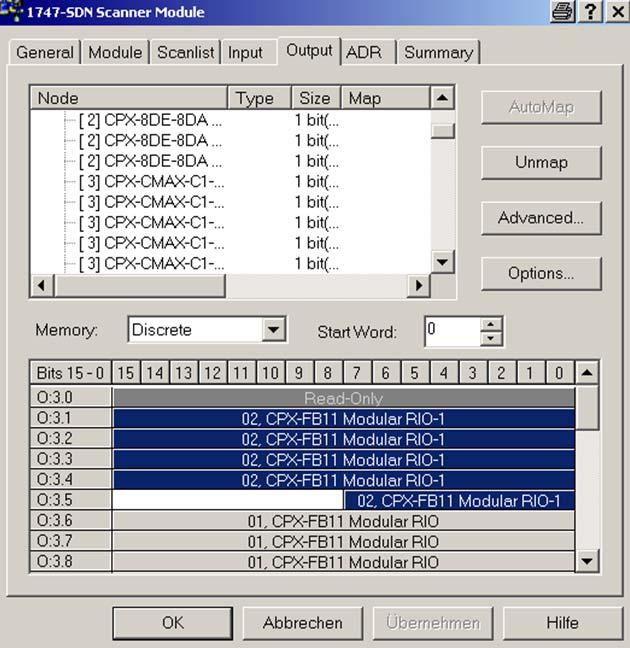Click bit map scroll up arrow
Image resolution: width=630 pixels, height=648 pixels.
(587, 373)
